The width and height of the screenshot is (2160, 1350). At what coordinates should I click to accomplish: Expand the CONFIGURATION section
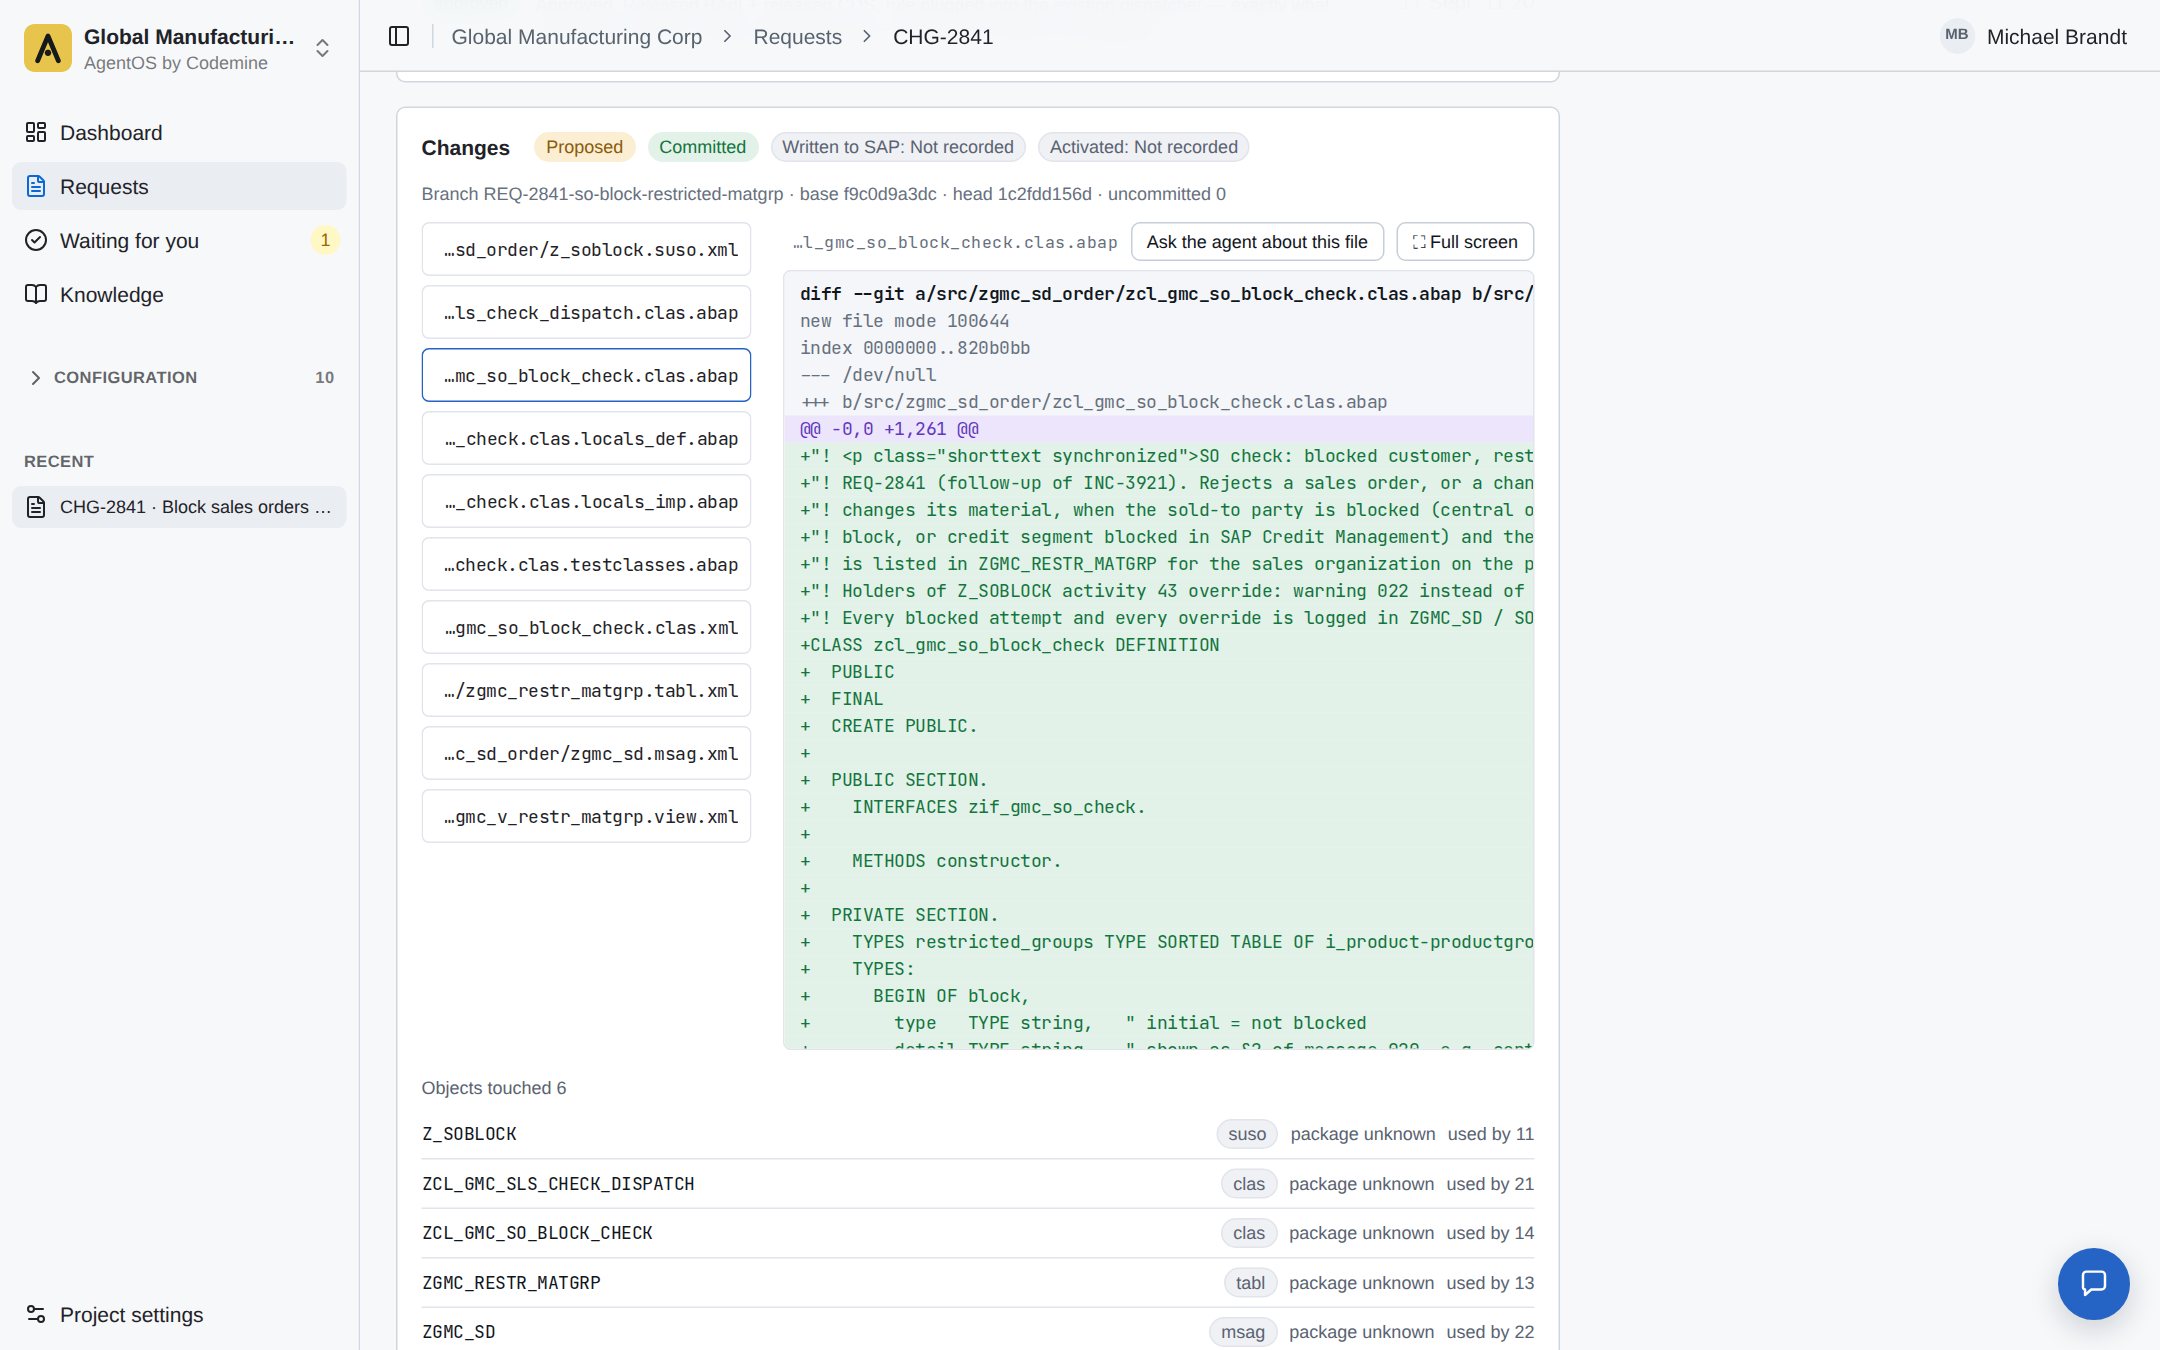179,377
